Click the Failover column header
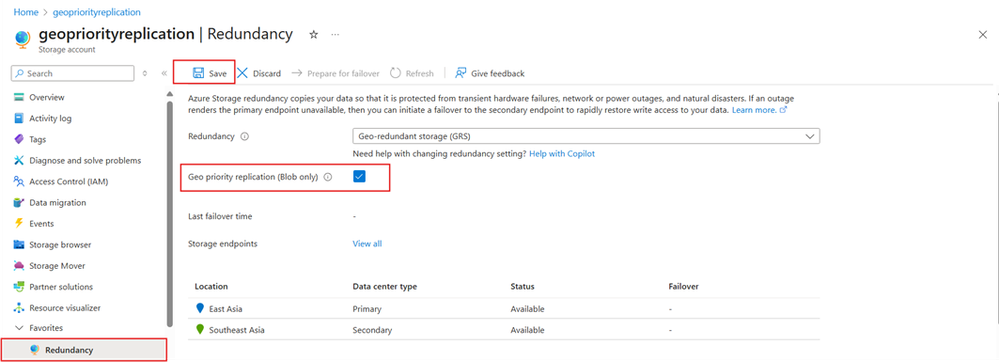The image size is (999, 362). pyautogui.click(x=684, y=287)
